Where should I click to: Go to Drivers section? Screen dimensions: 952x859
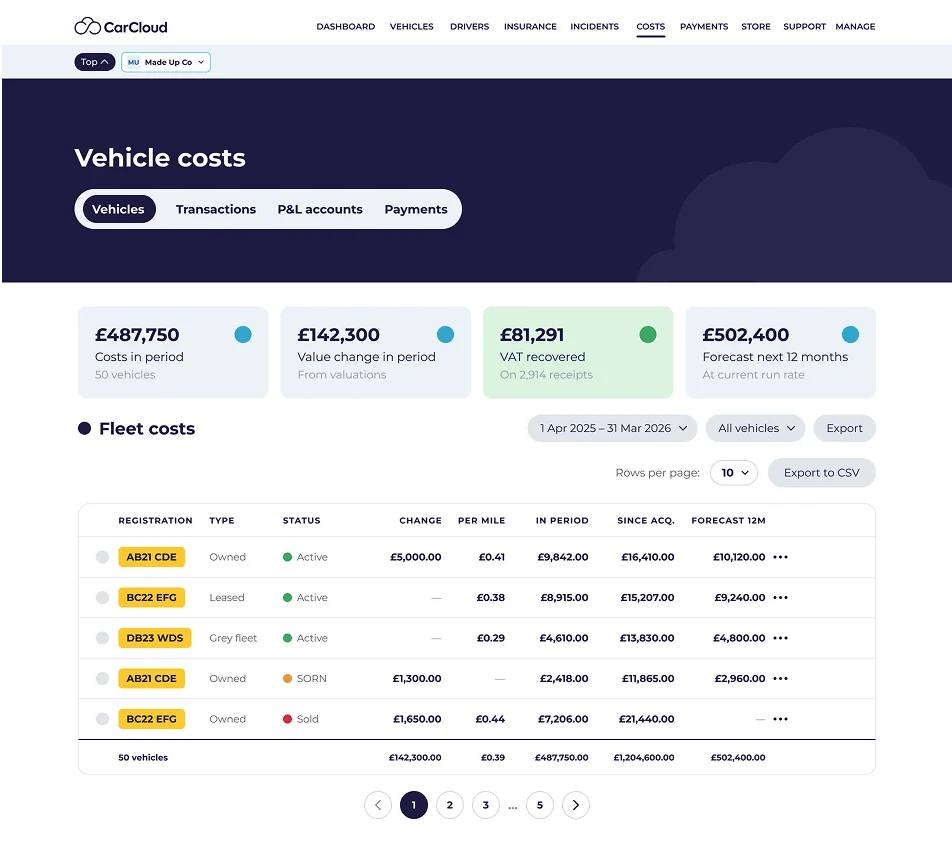pos(469,27)
